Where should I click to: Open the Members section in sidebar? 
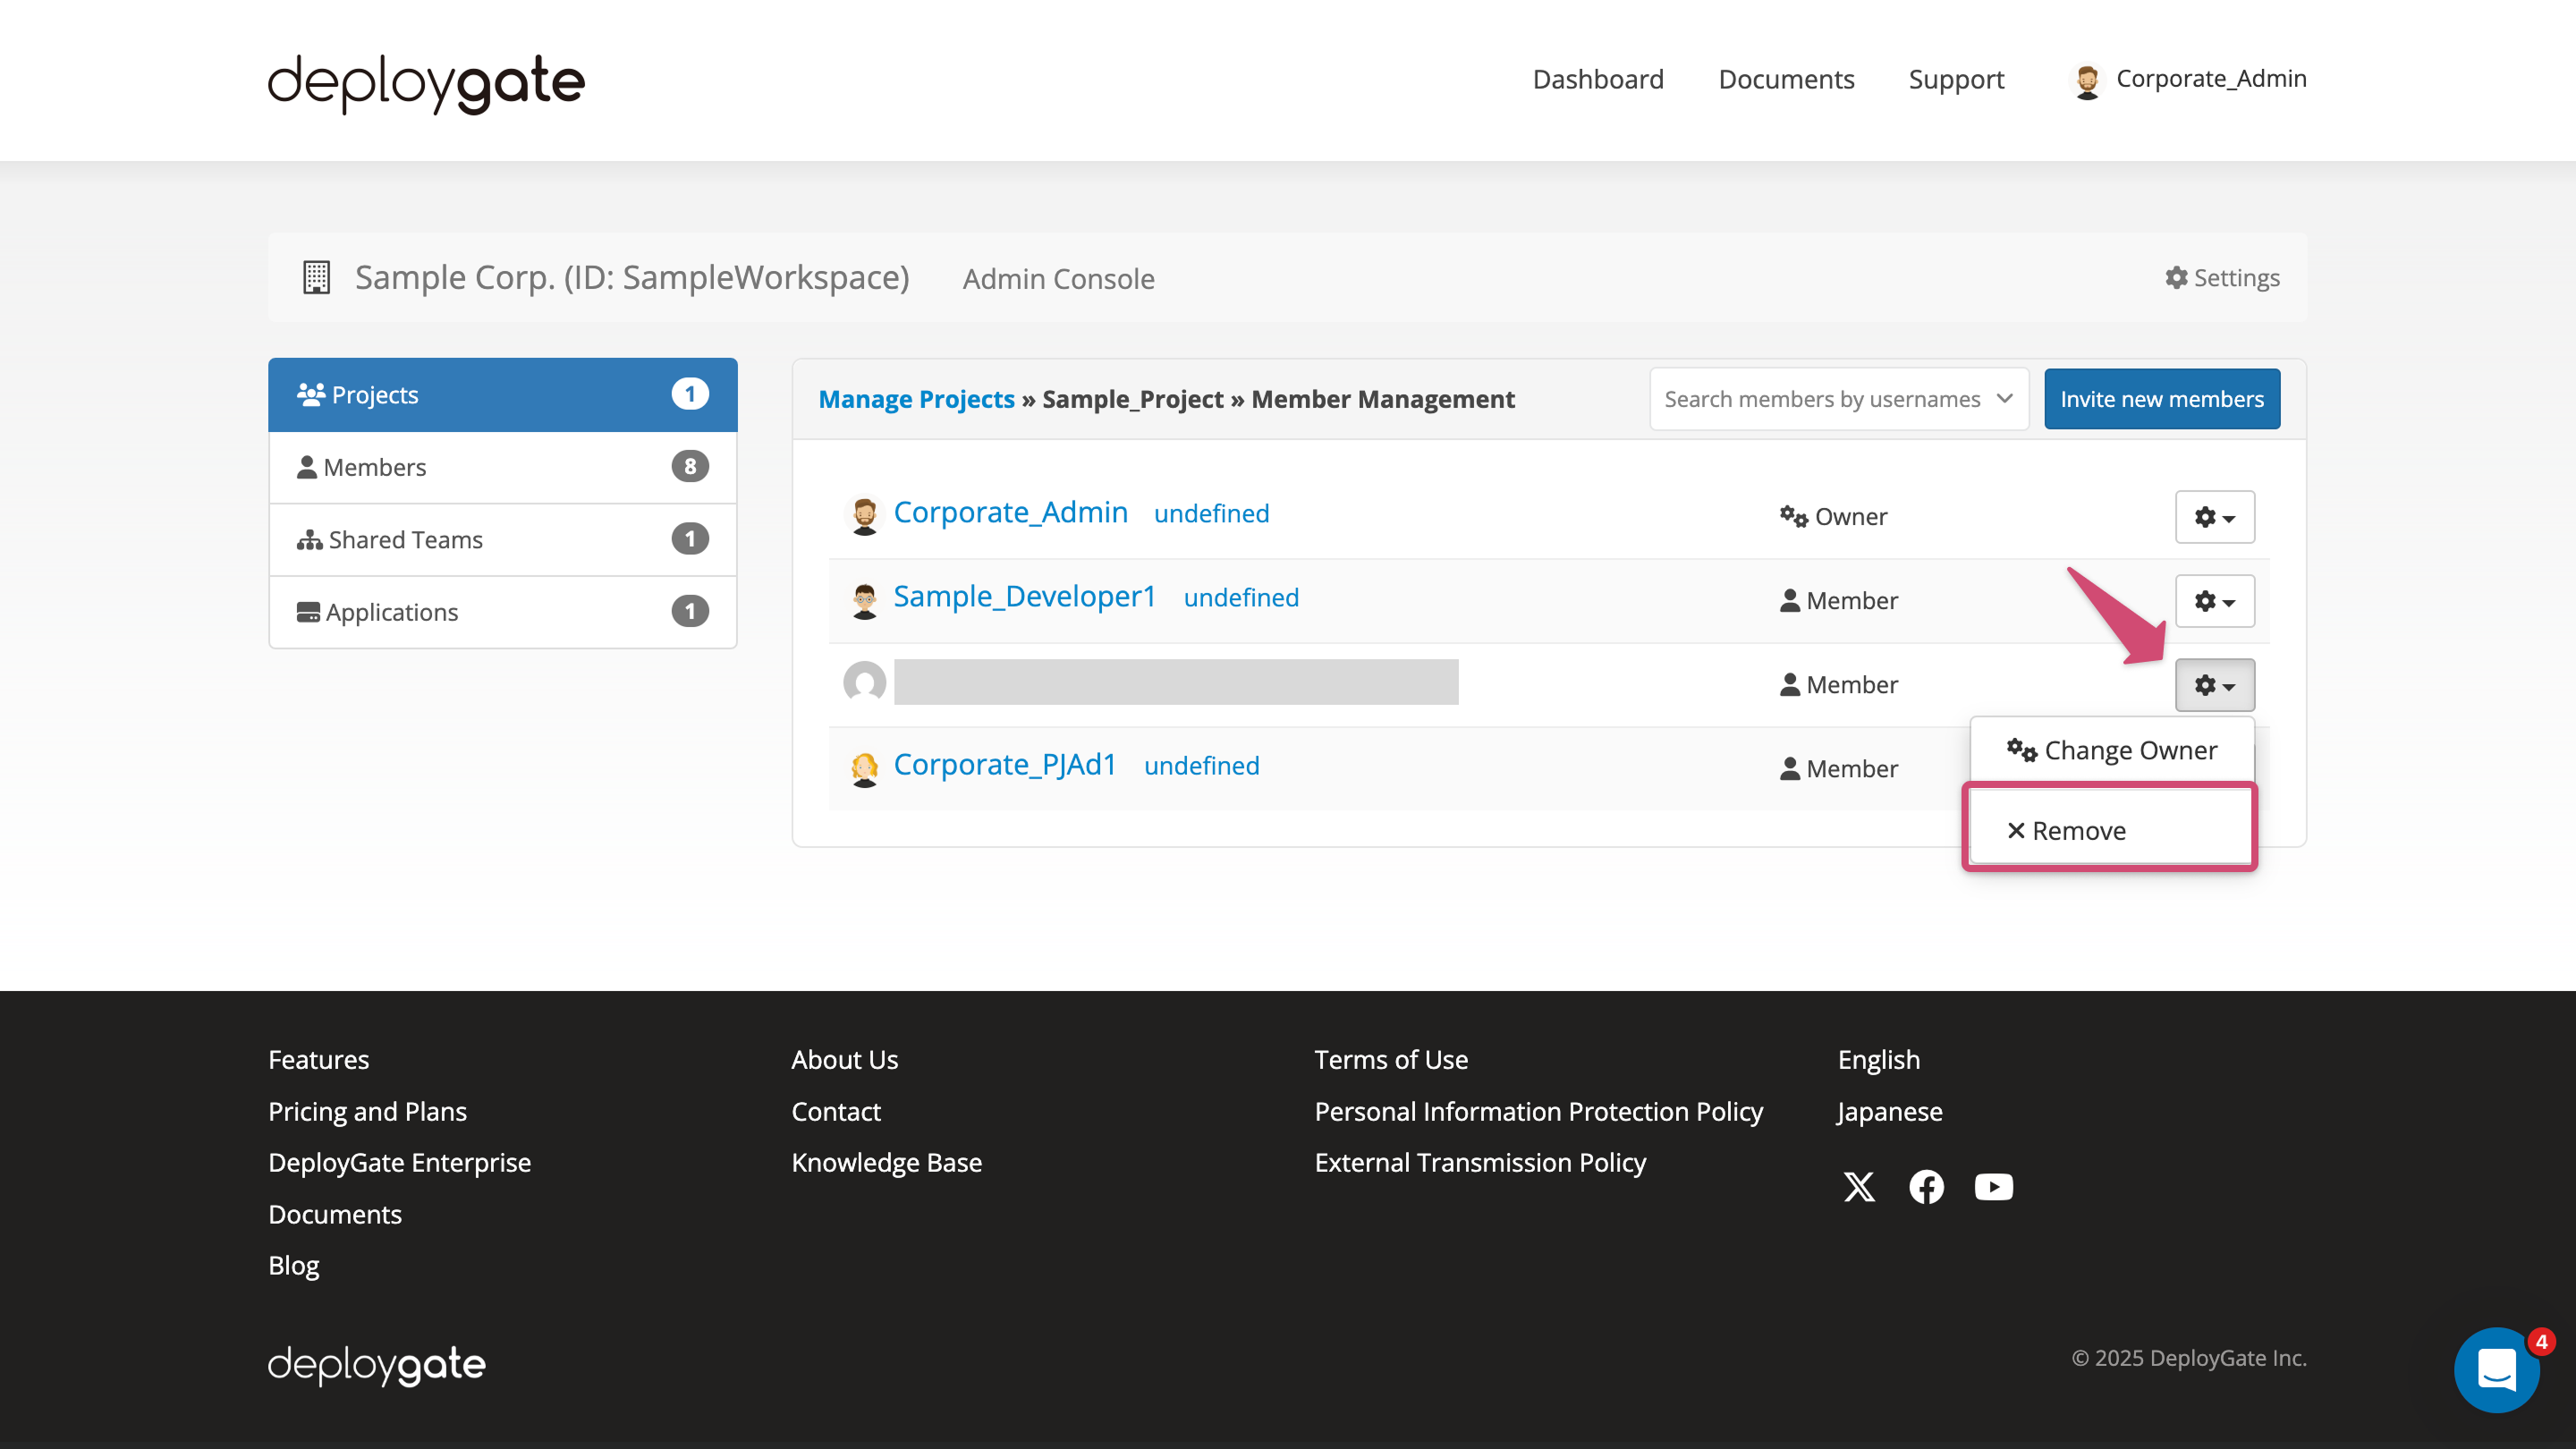(x=375, y=466)
